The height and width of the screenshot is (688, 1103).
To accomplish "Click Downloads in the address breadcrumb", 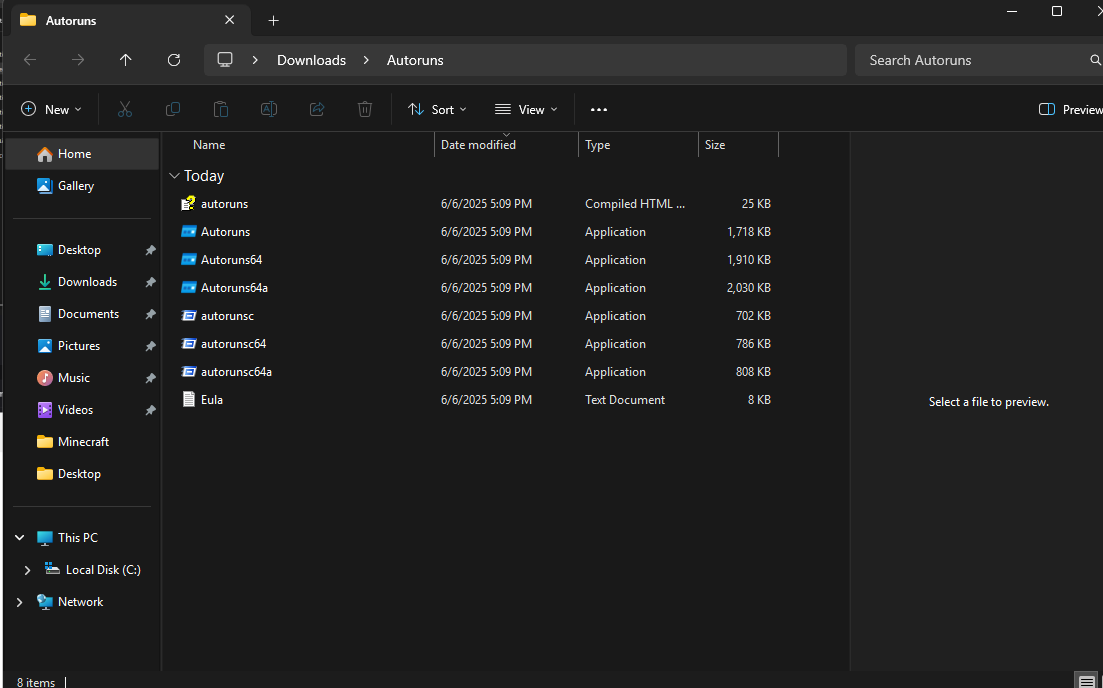I will (x=312, y=60).
